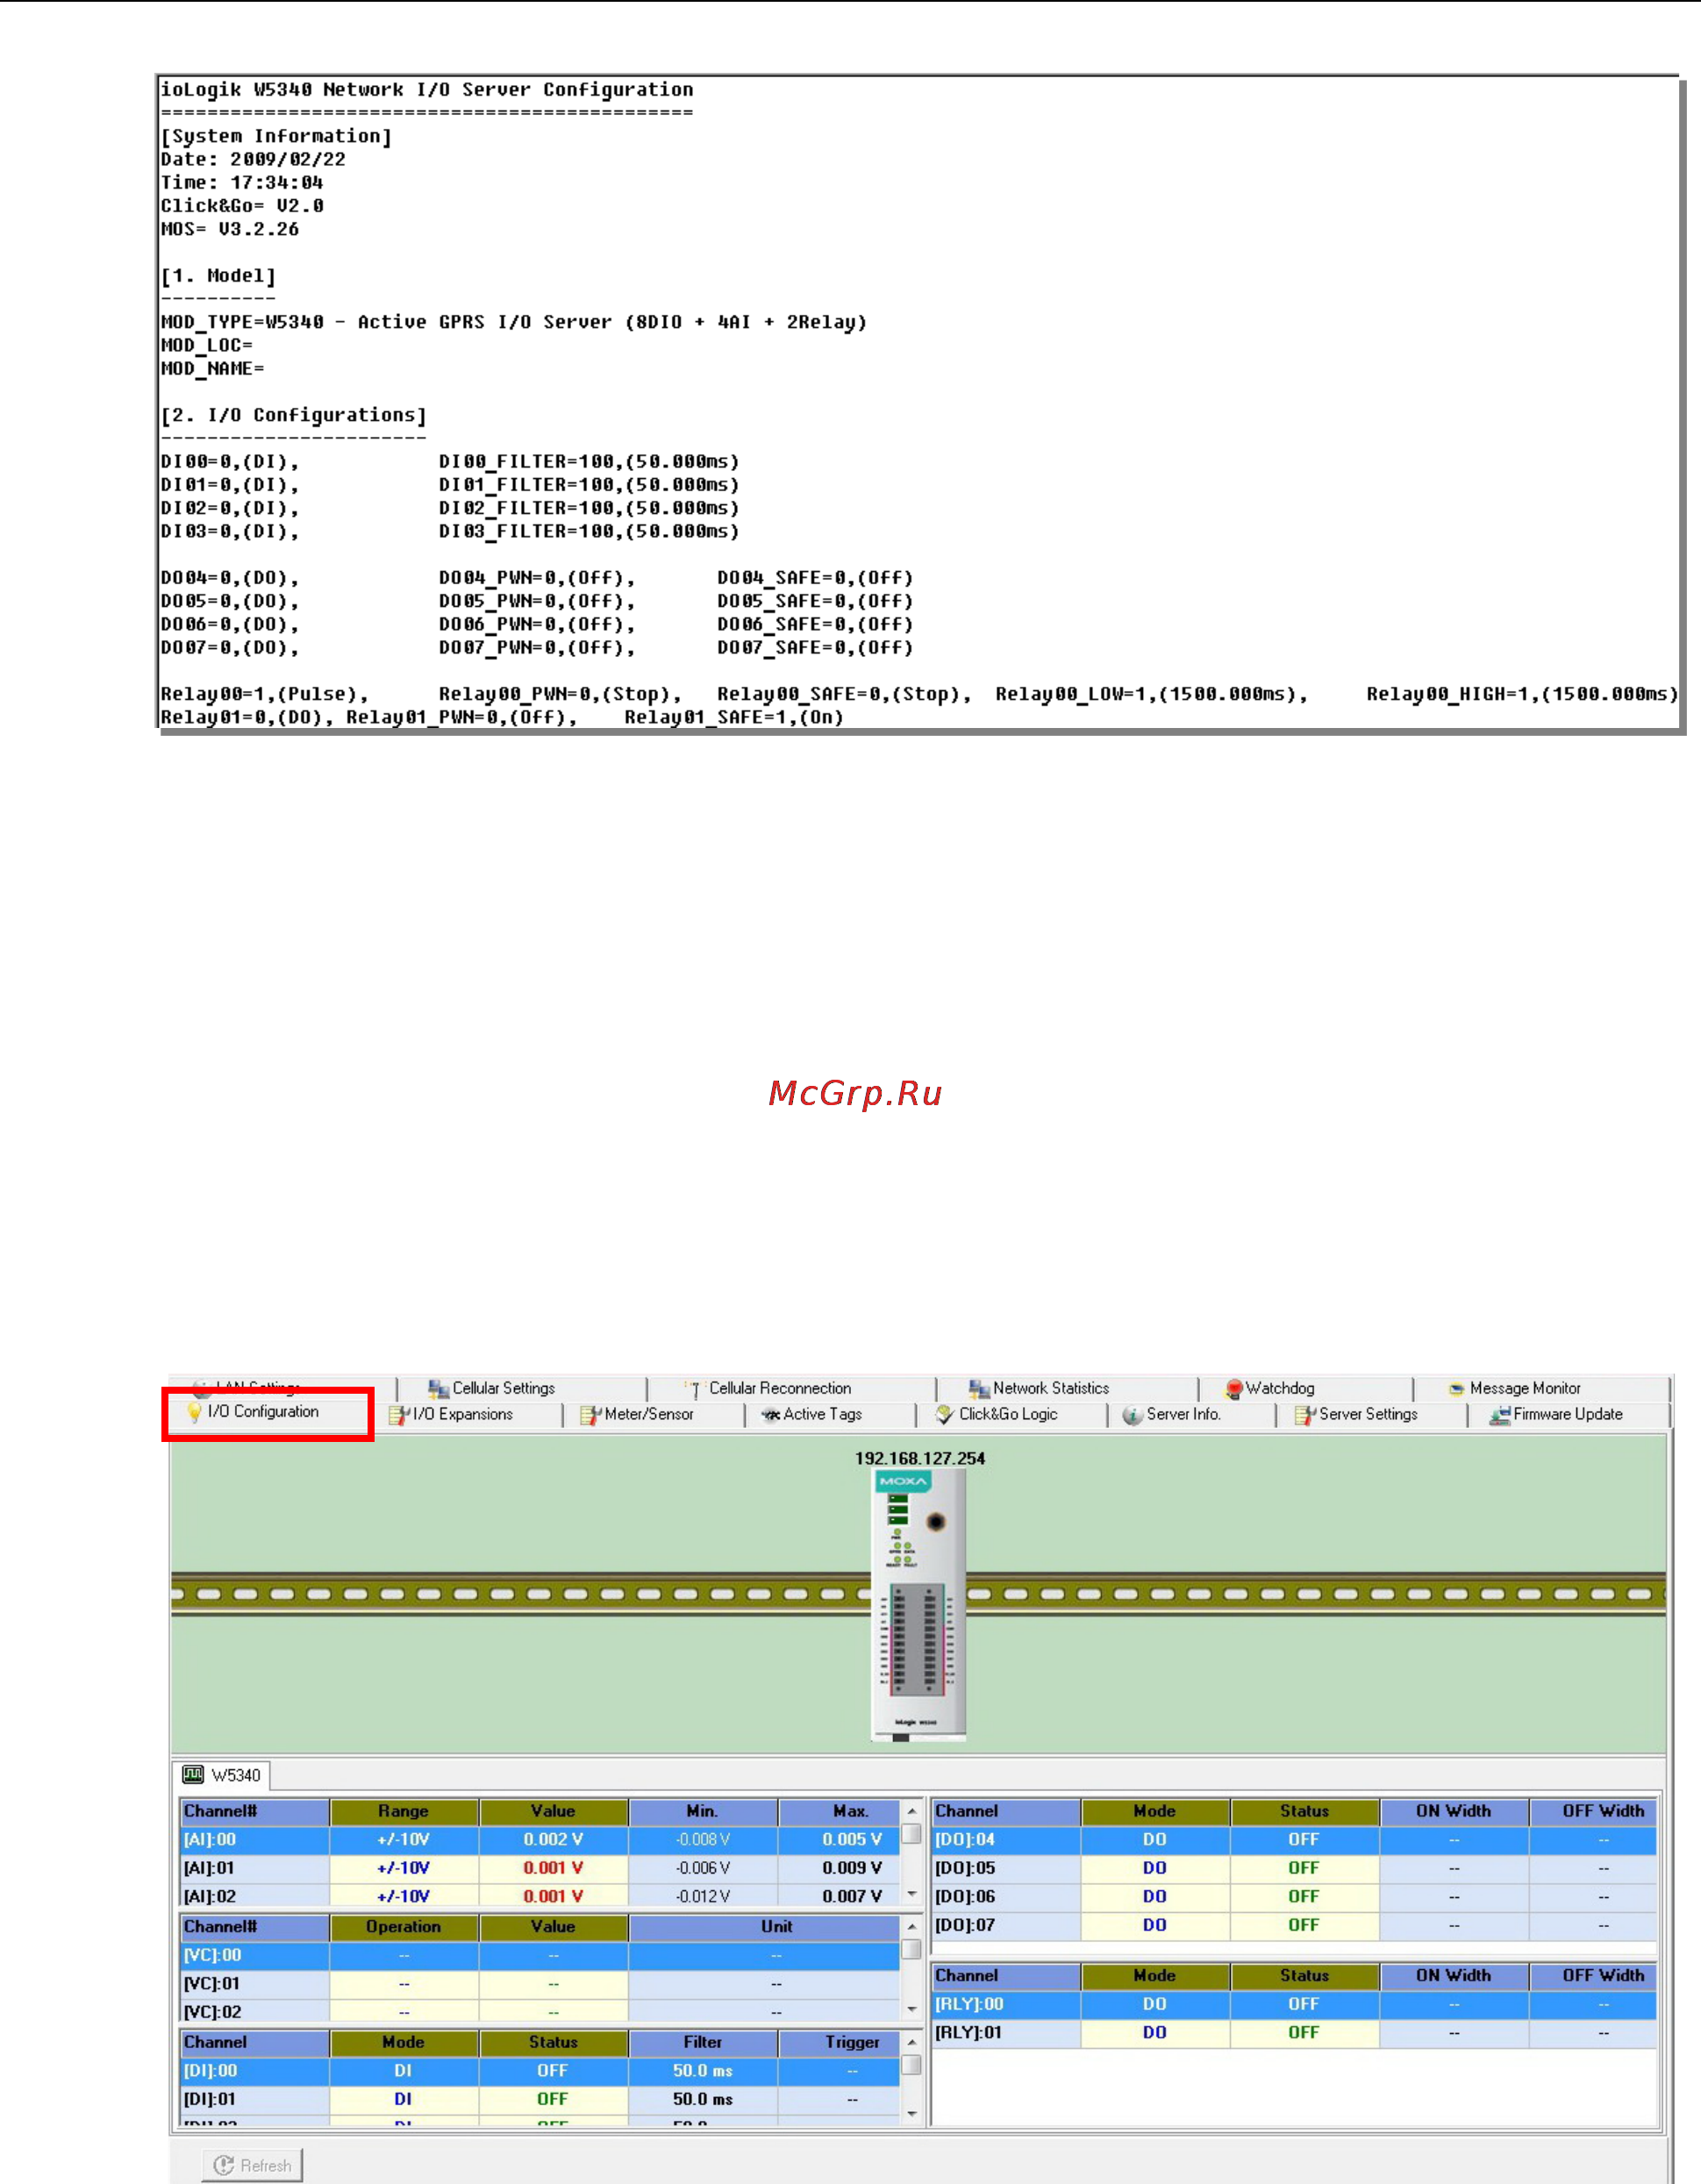Click the Cellular Settings network icon
This screenshot has height=2184, width=1701.
pyautogui.click(x=438, y=1389)
